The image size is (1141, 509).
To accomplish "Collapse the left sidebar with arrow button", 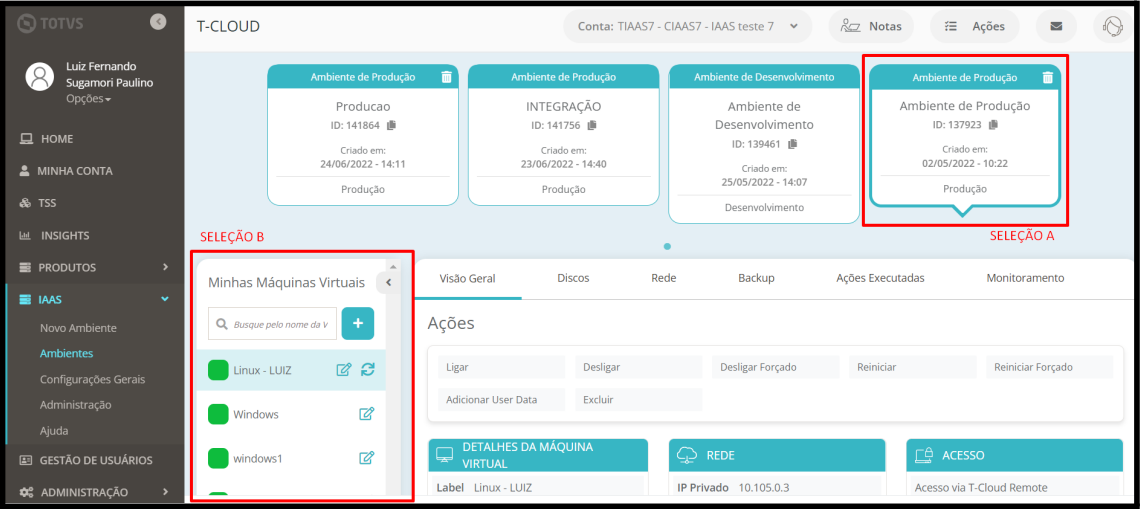I will 158,22.
